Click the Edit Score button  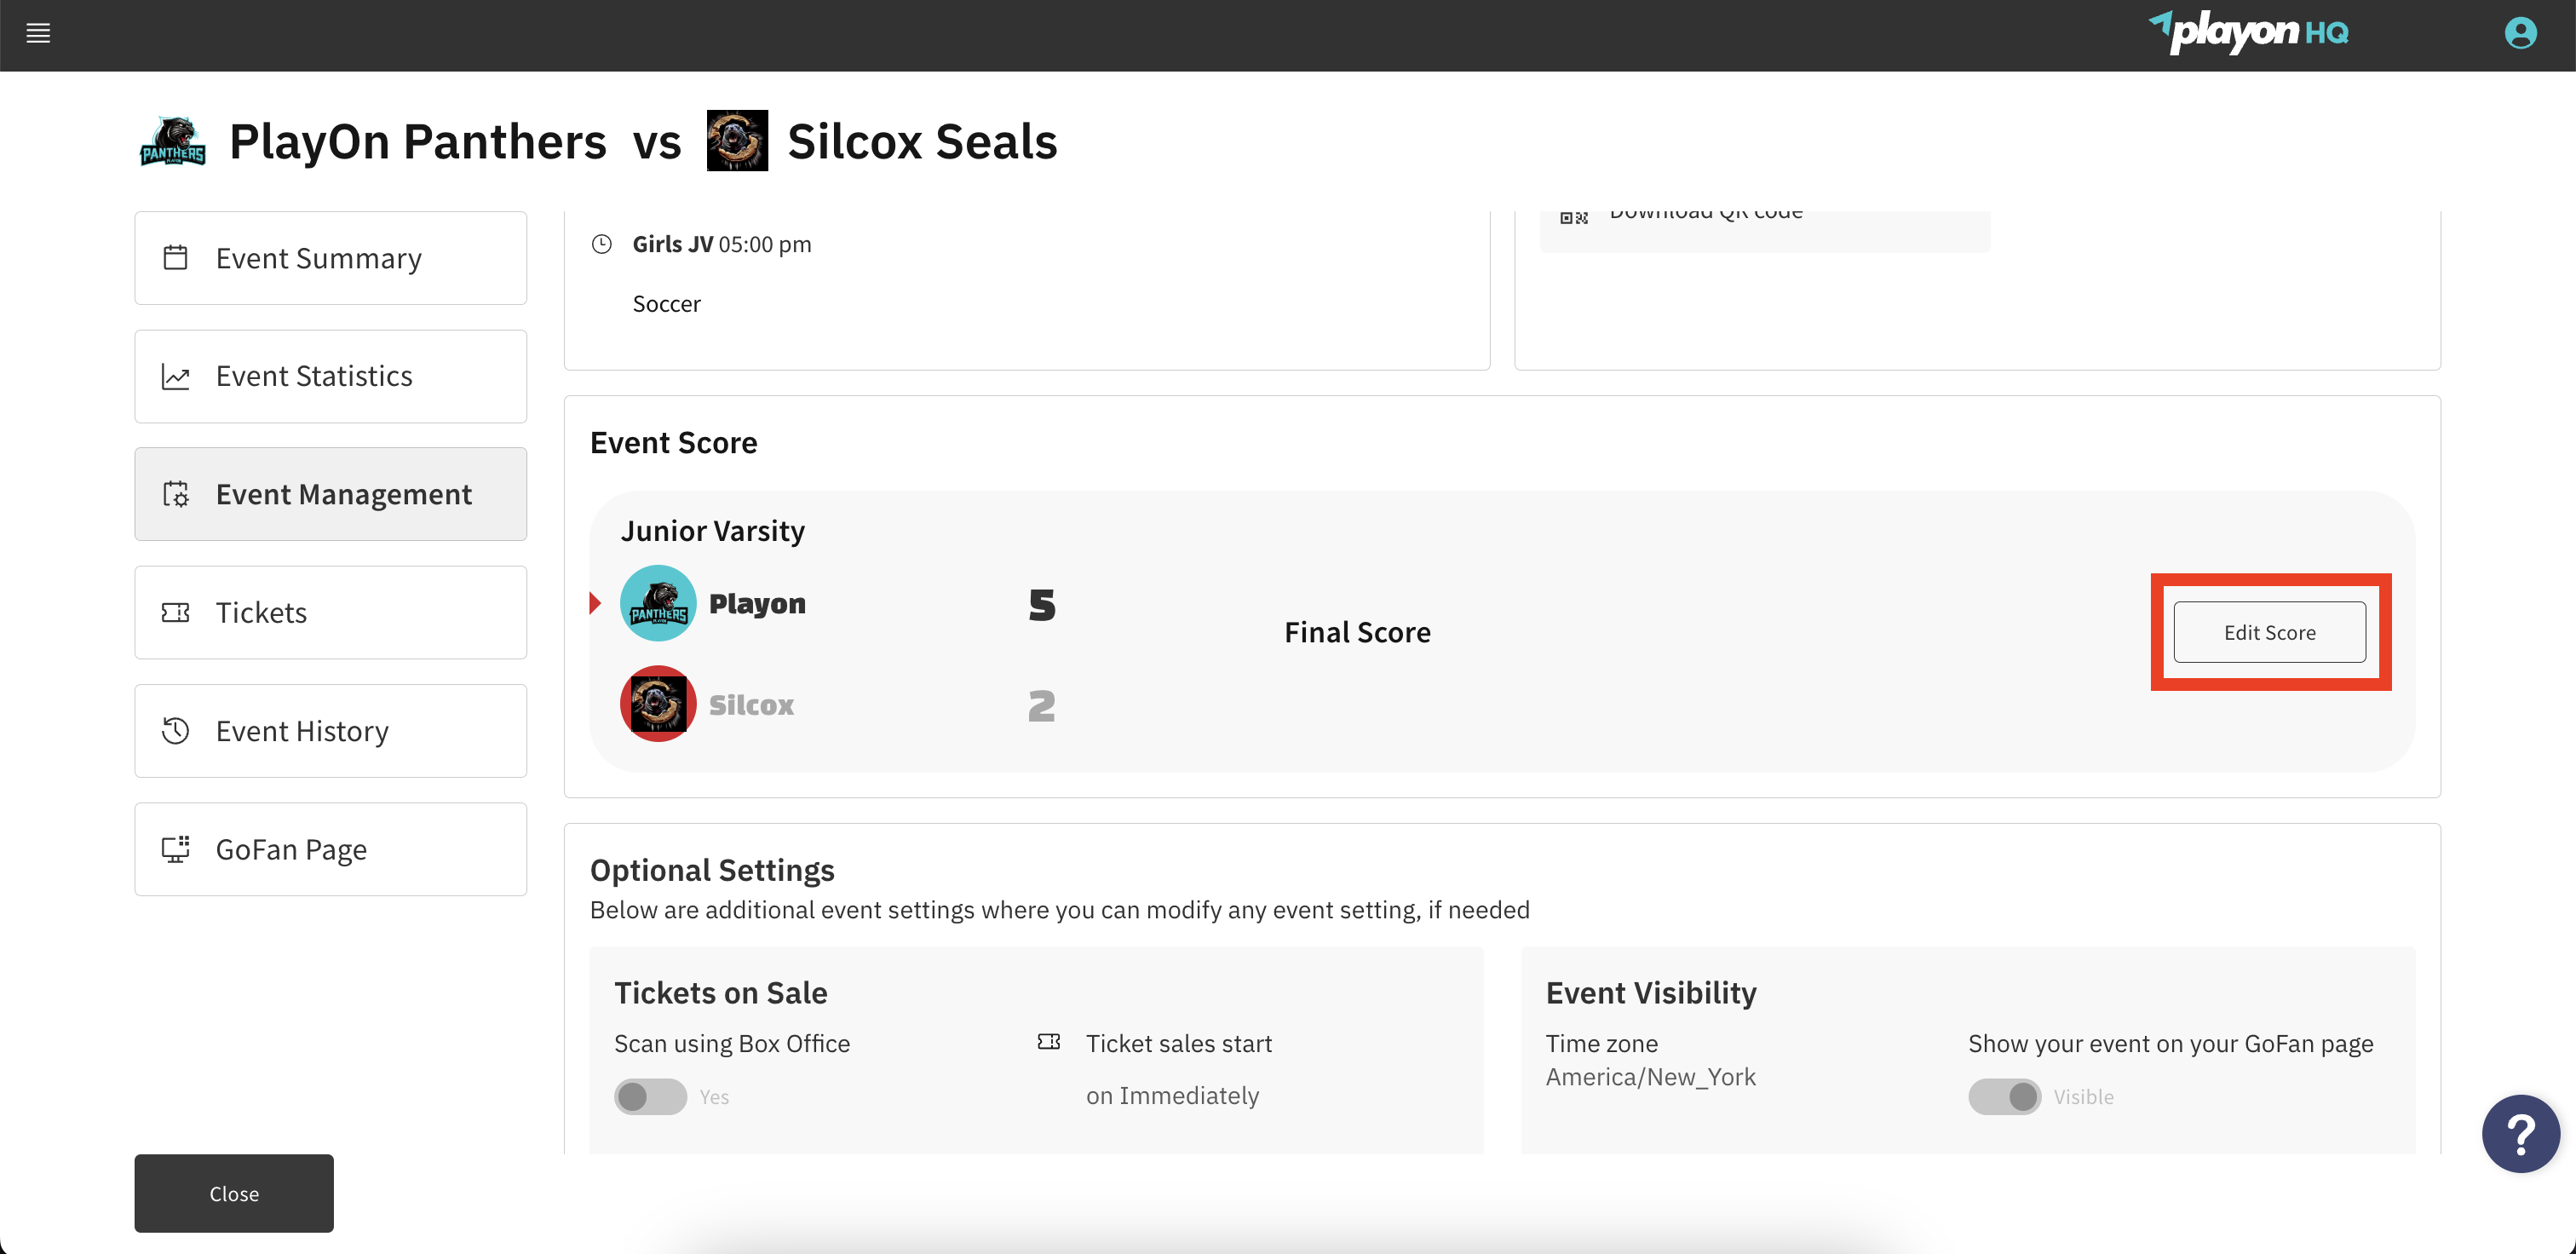(2270, 631)
